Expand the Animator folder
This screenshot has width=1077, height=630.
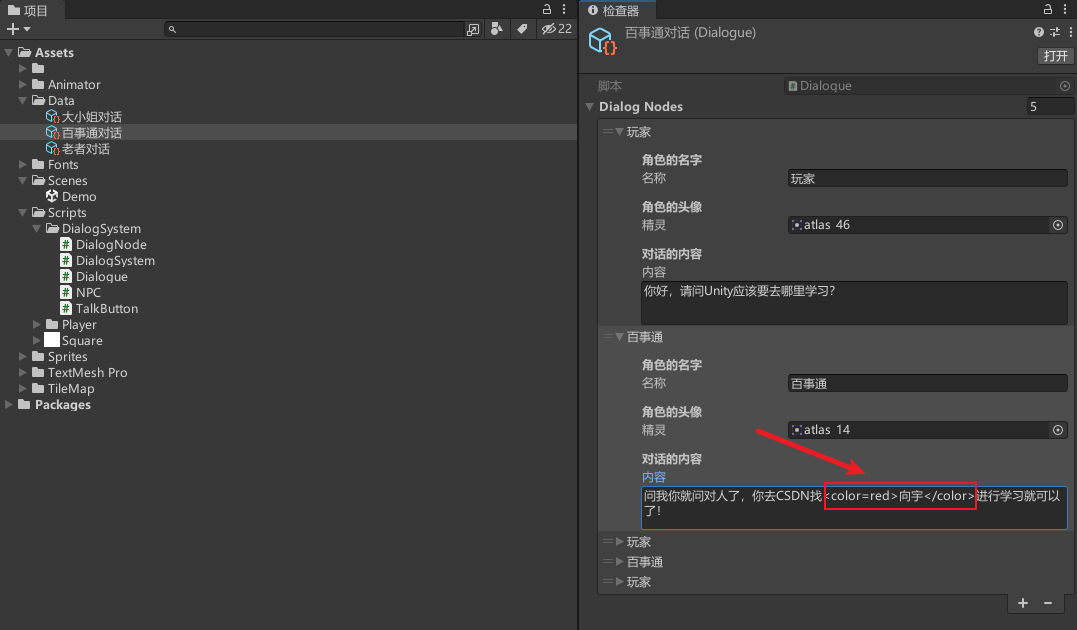pyautogui.click(x=23, y=85)
